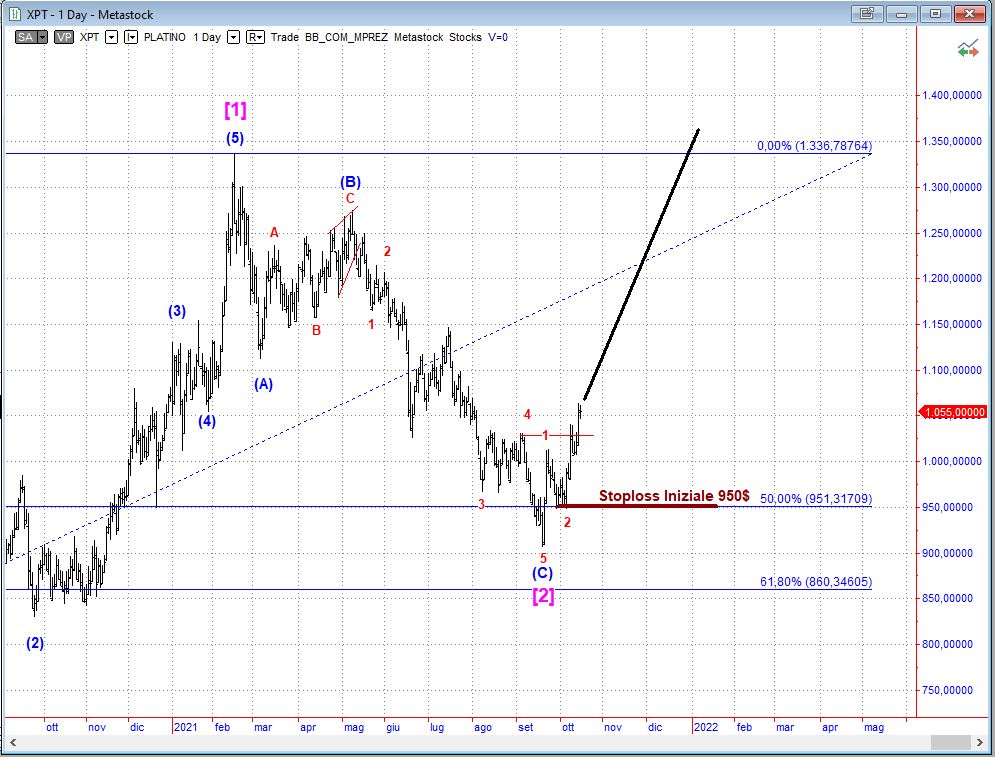Select the black projected trend line
Viewport: 995px width, 757px height.
(641, 265)
